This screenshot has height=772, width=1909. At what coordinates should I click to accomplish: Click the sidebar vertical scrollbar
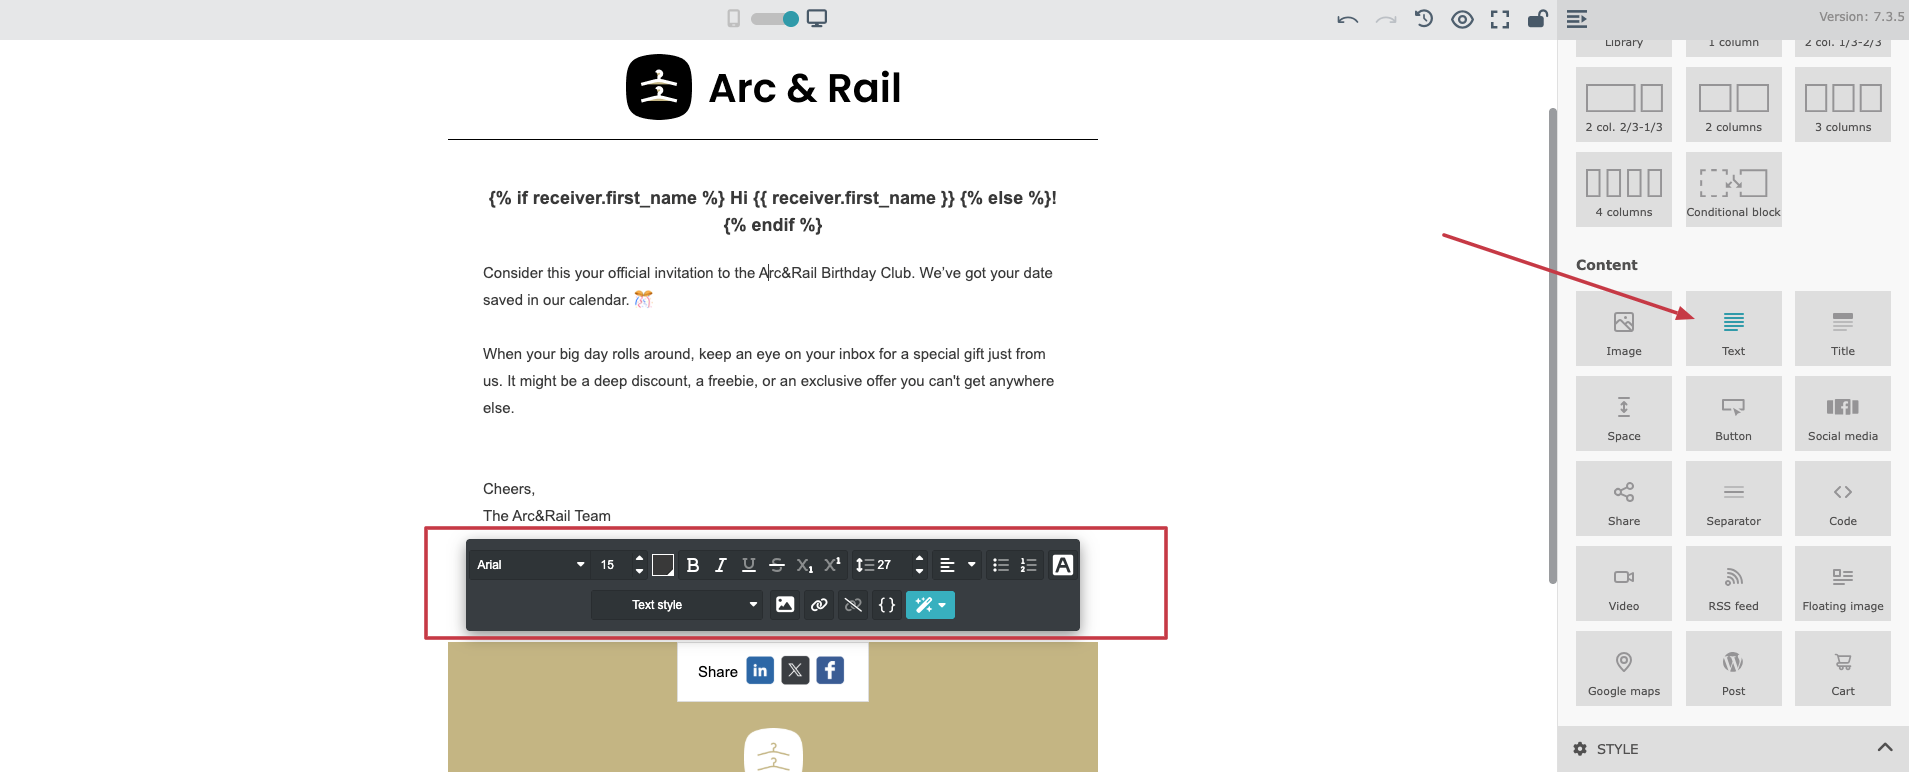pyautogui.click(x=1553, y=345)
